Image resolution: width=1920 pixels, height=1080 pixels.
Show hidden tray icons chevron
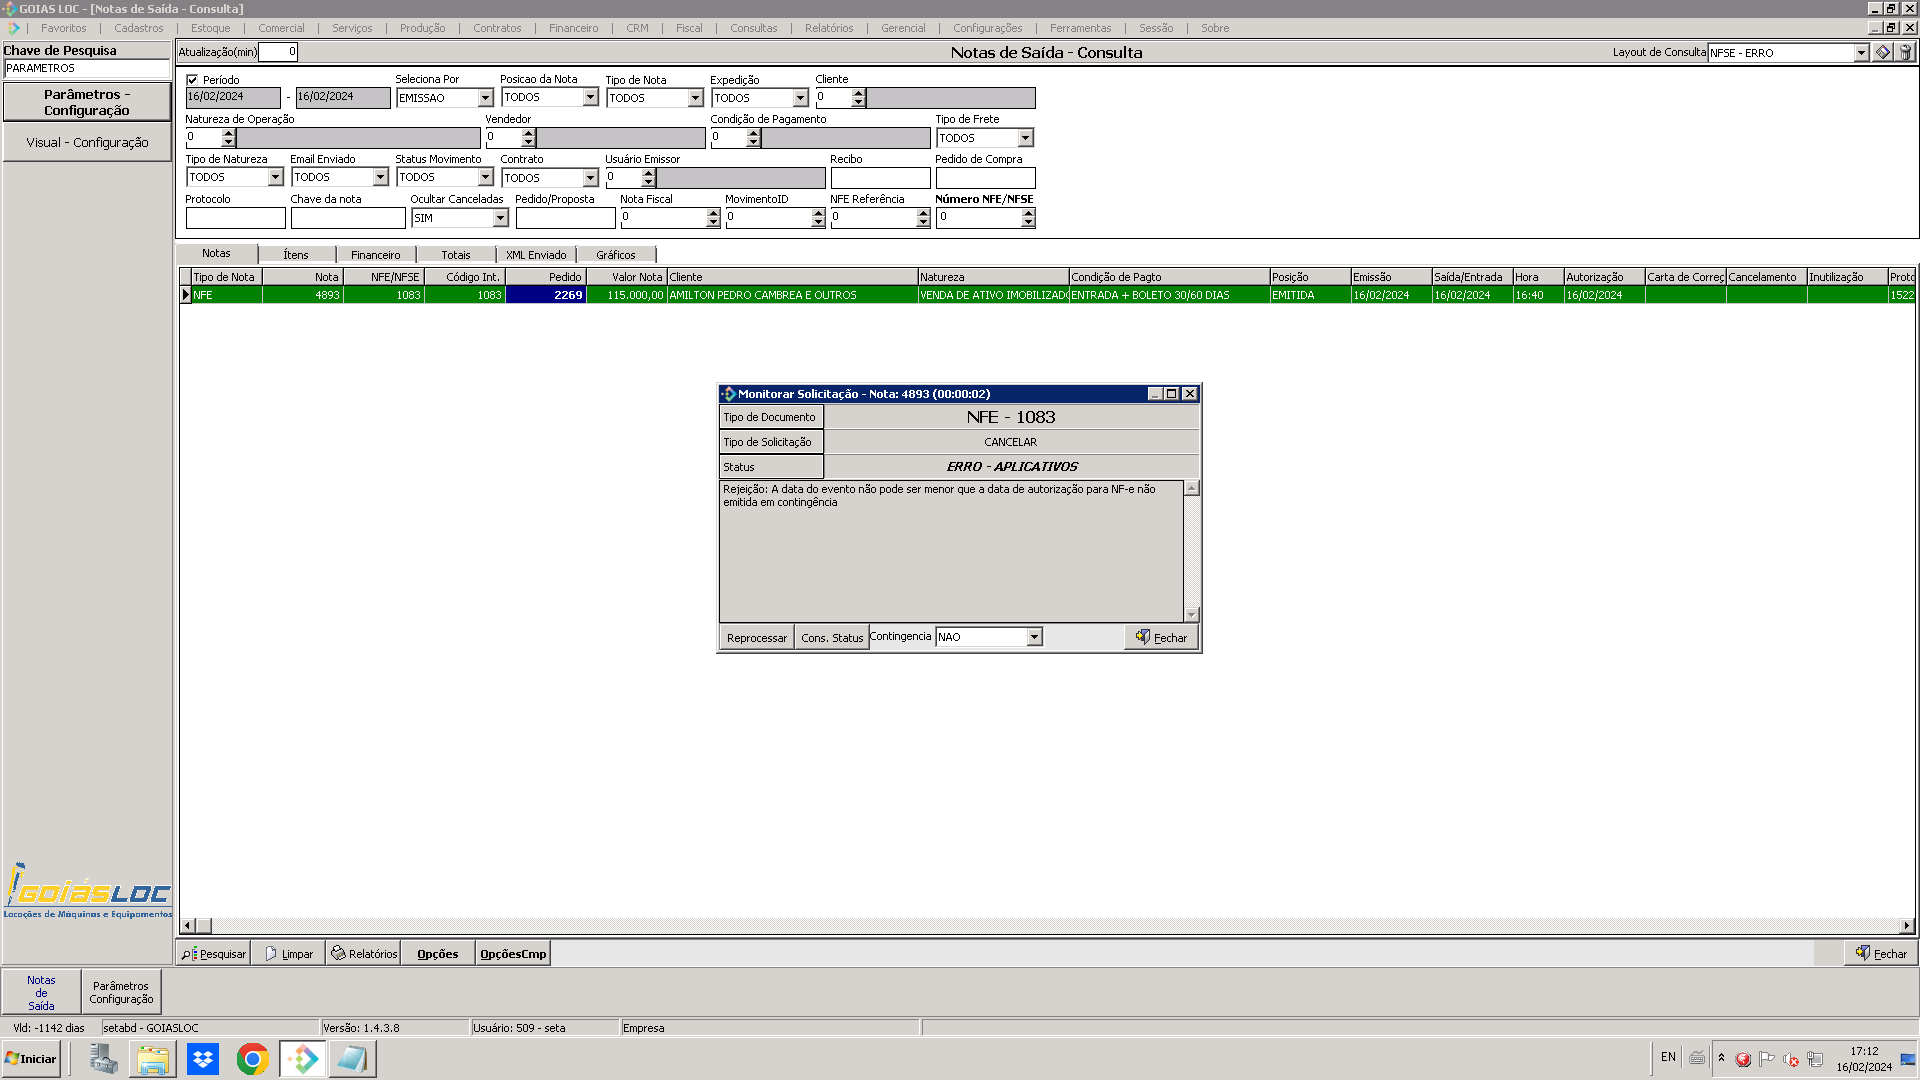click(1721, 1057)
